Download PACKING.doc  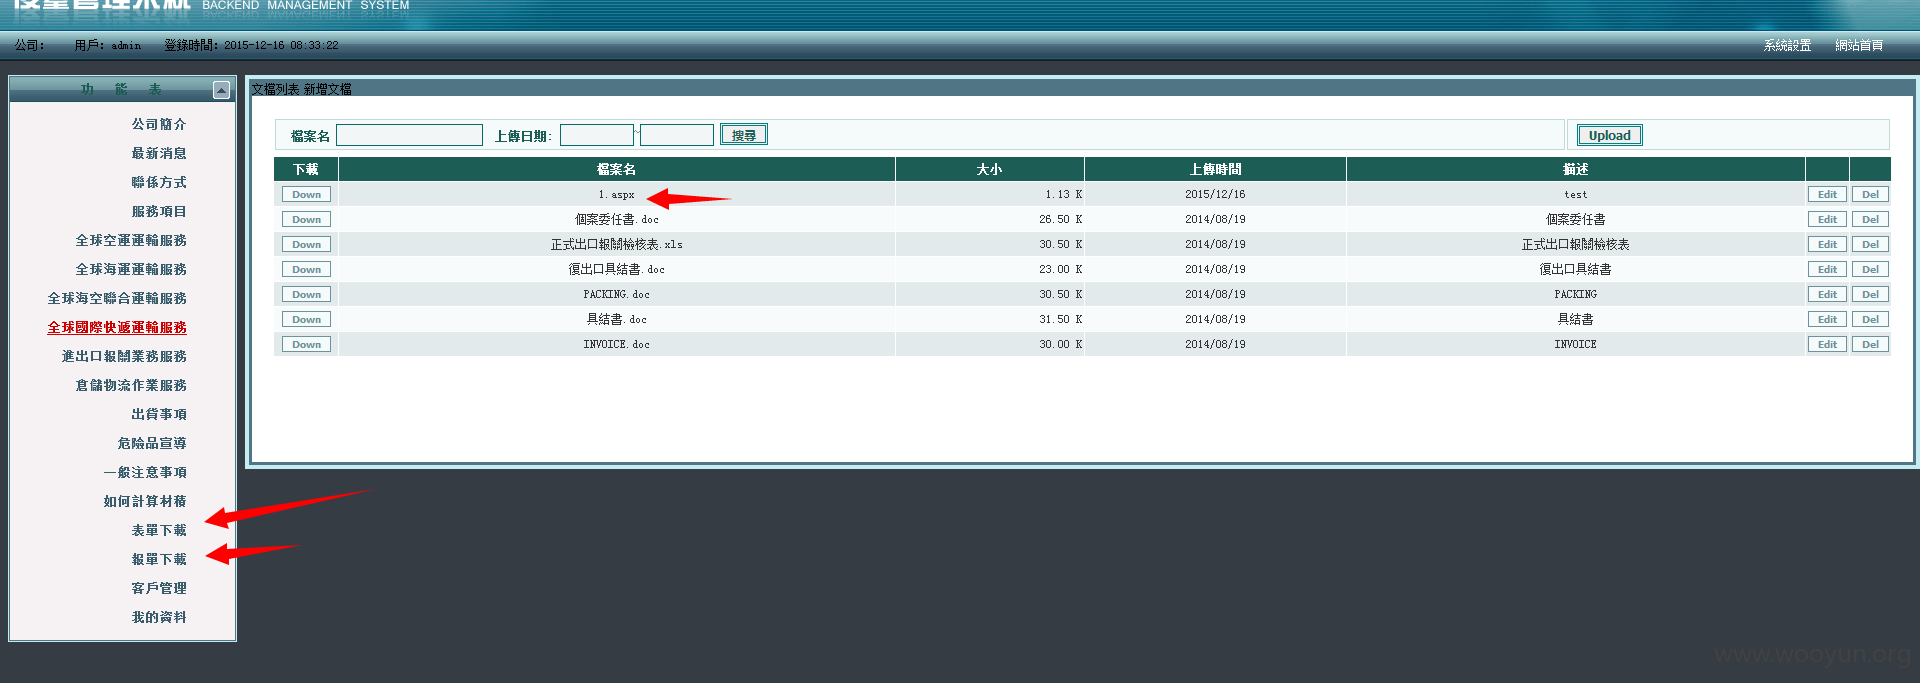(x=307, y=295)
